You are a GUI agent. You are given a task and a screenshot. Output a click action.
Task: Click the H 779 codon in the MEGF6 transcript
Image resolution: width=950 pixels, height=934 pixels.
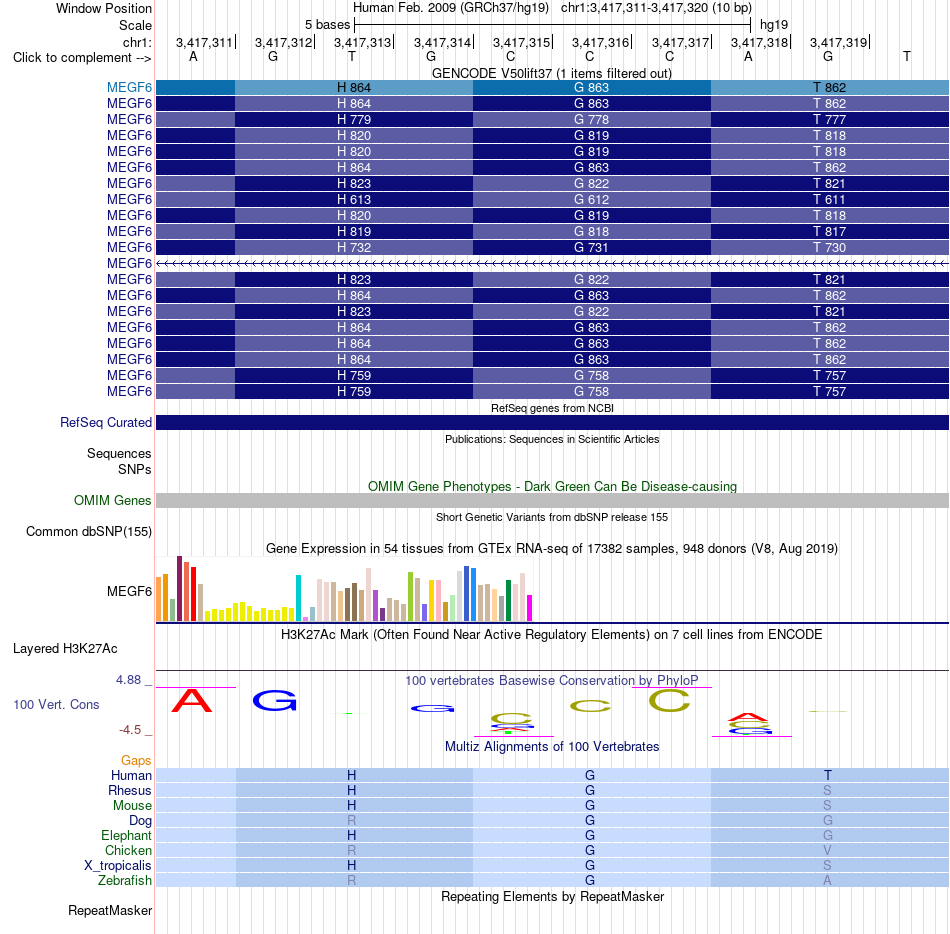click(x=354, y=119)
